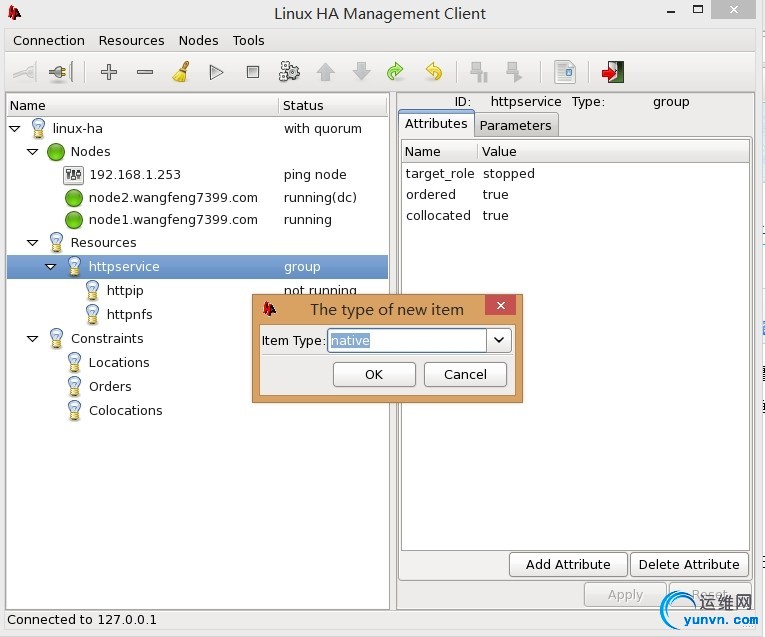Open the Item Type dropdown arrow
765x637 pixels.
pyautogui.click(x=499, y=340)
